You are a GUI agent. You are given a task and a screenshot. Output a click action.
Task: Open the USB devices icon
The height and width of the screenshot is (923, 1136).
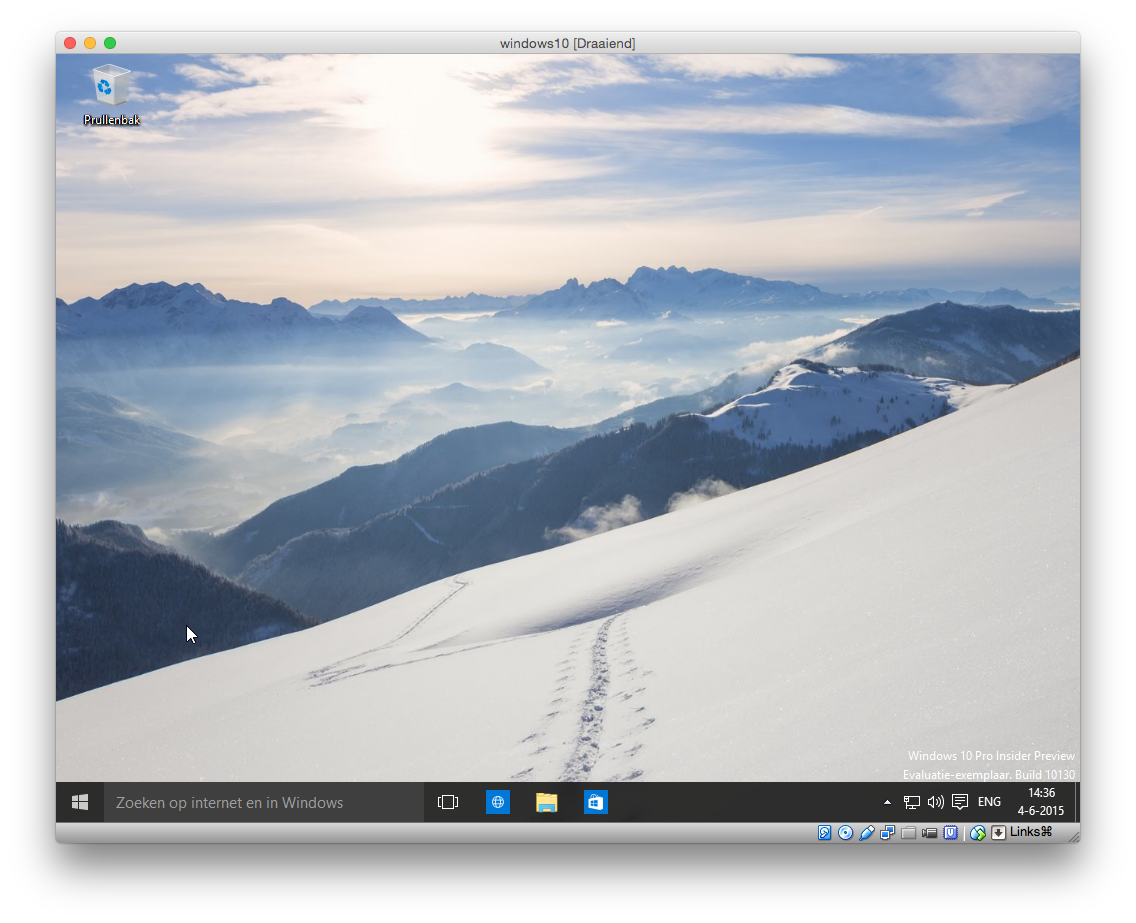tap(867, 833)
